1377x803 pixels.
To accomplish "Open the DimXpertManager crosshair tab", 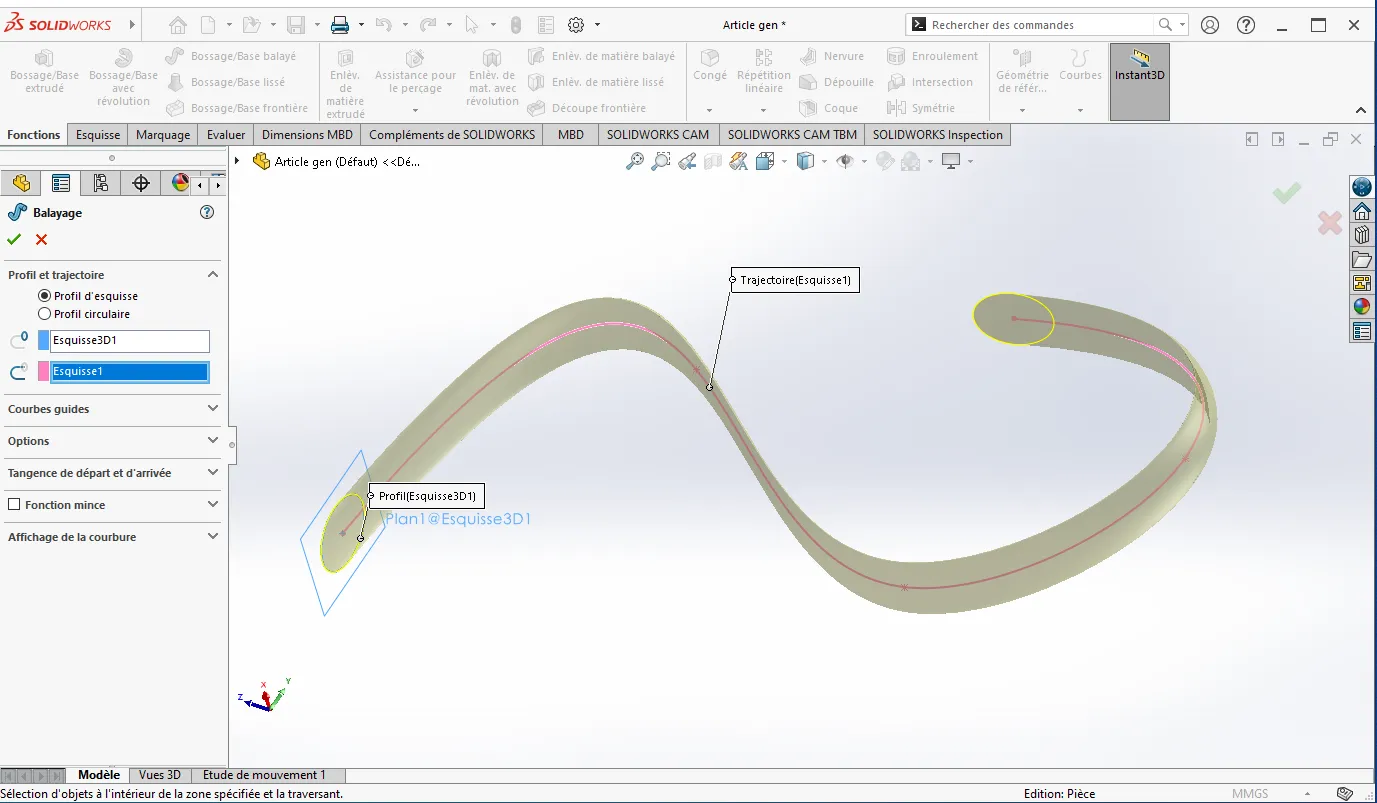I will pos(141,183).
